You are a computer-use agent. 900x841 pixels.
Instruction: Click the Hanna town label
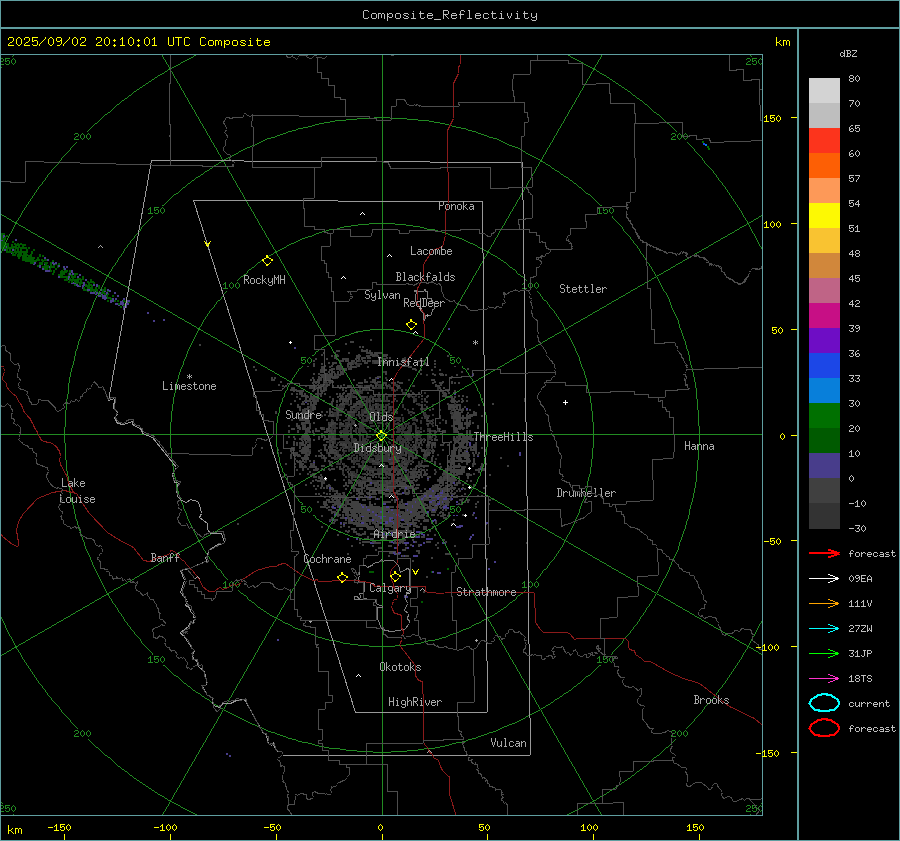[699, 446]
